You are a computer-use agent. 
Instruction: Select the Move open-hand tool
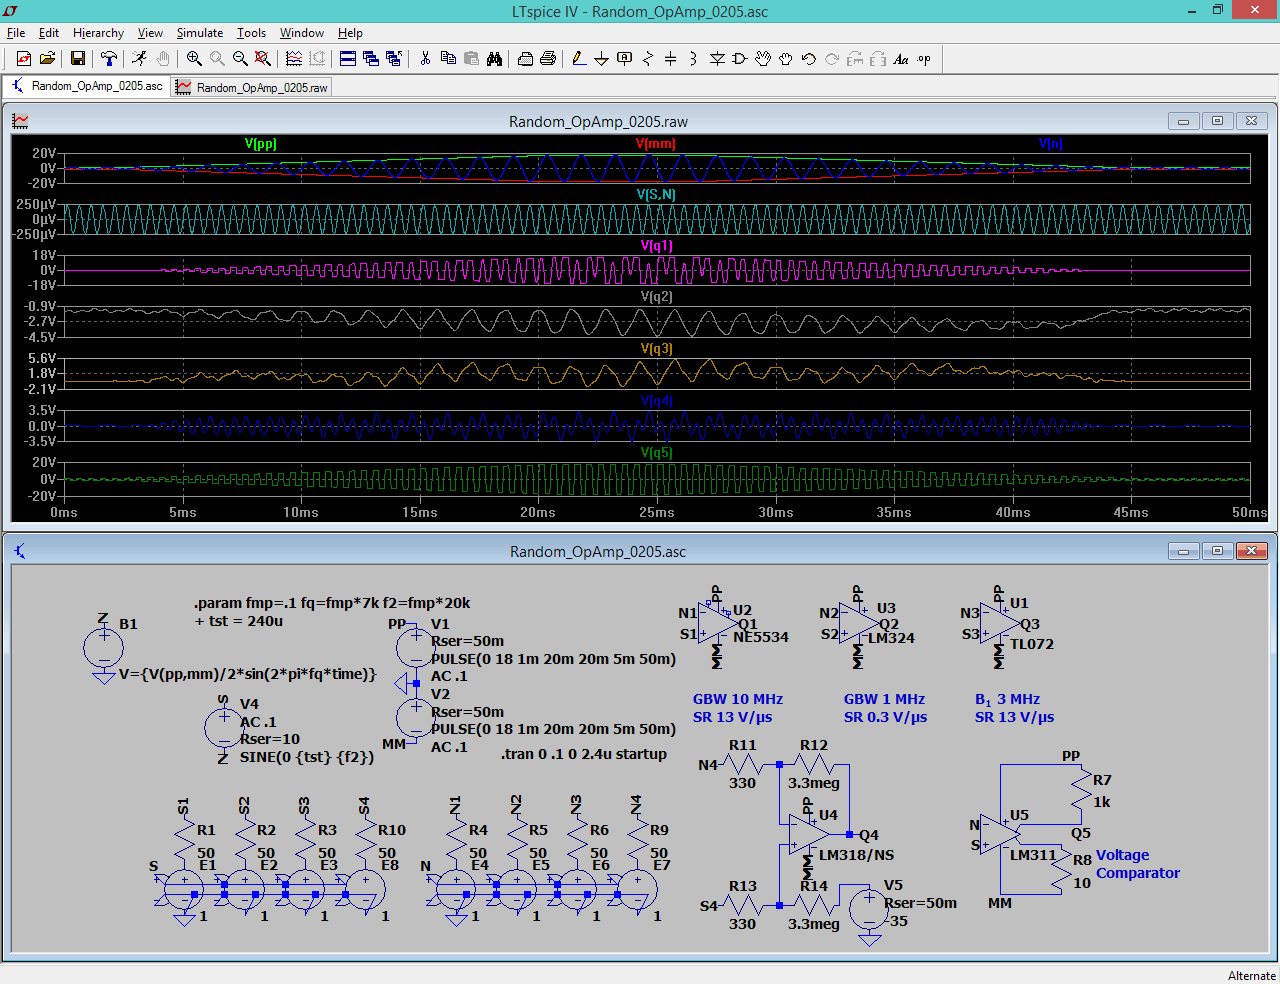[x=763, y=59]
